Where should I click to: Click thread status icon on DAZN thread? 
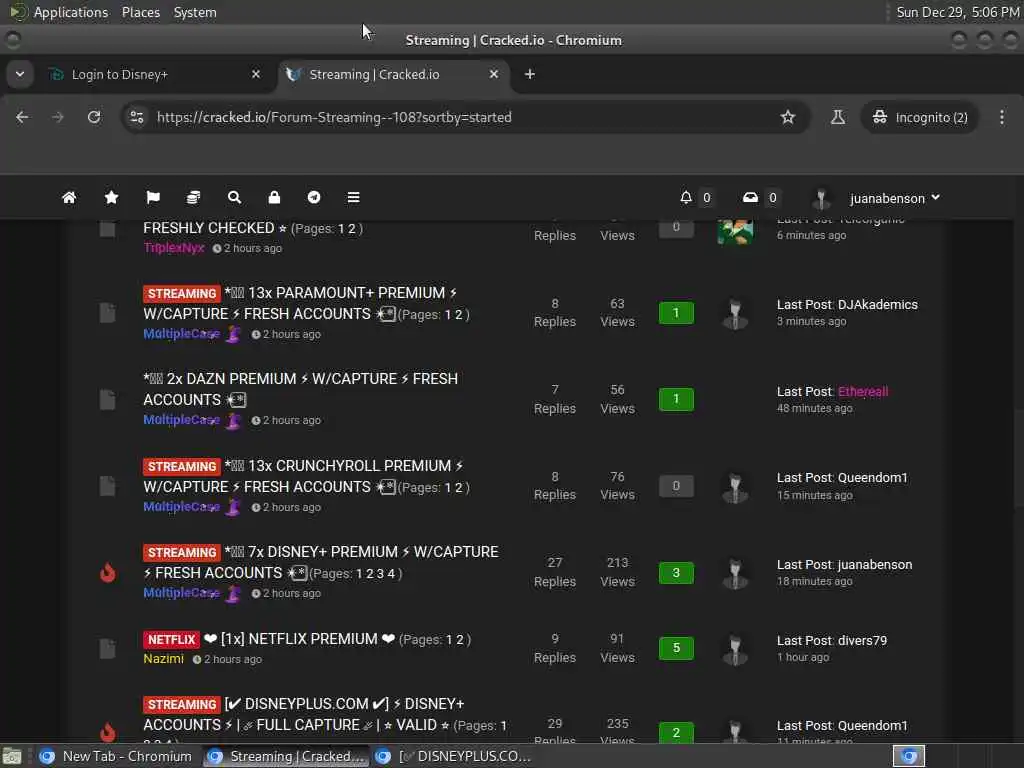[x=108, y=399]
